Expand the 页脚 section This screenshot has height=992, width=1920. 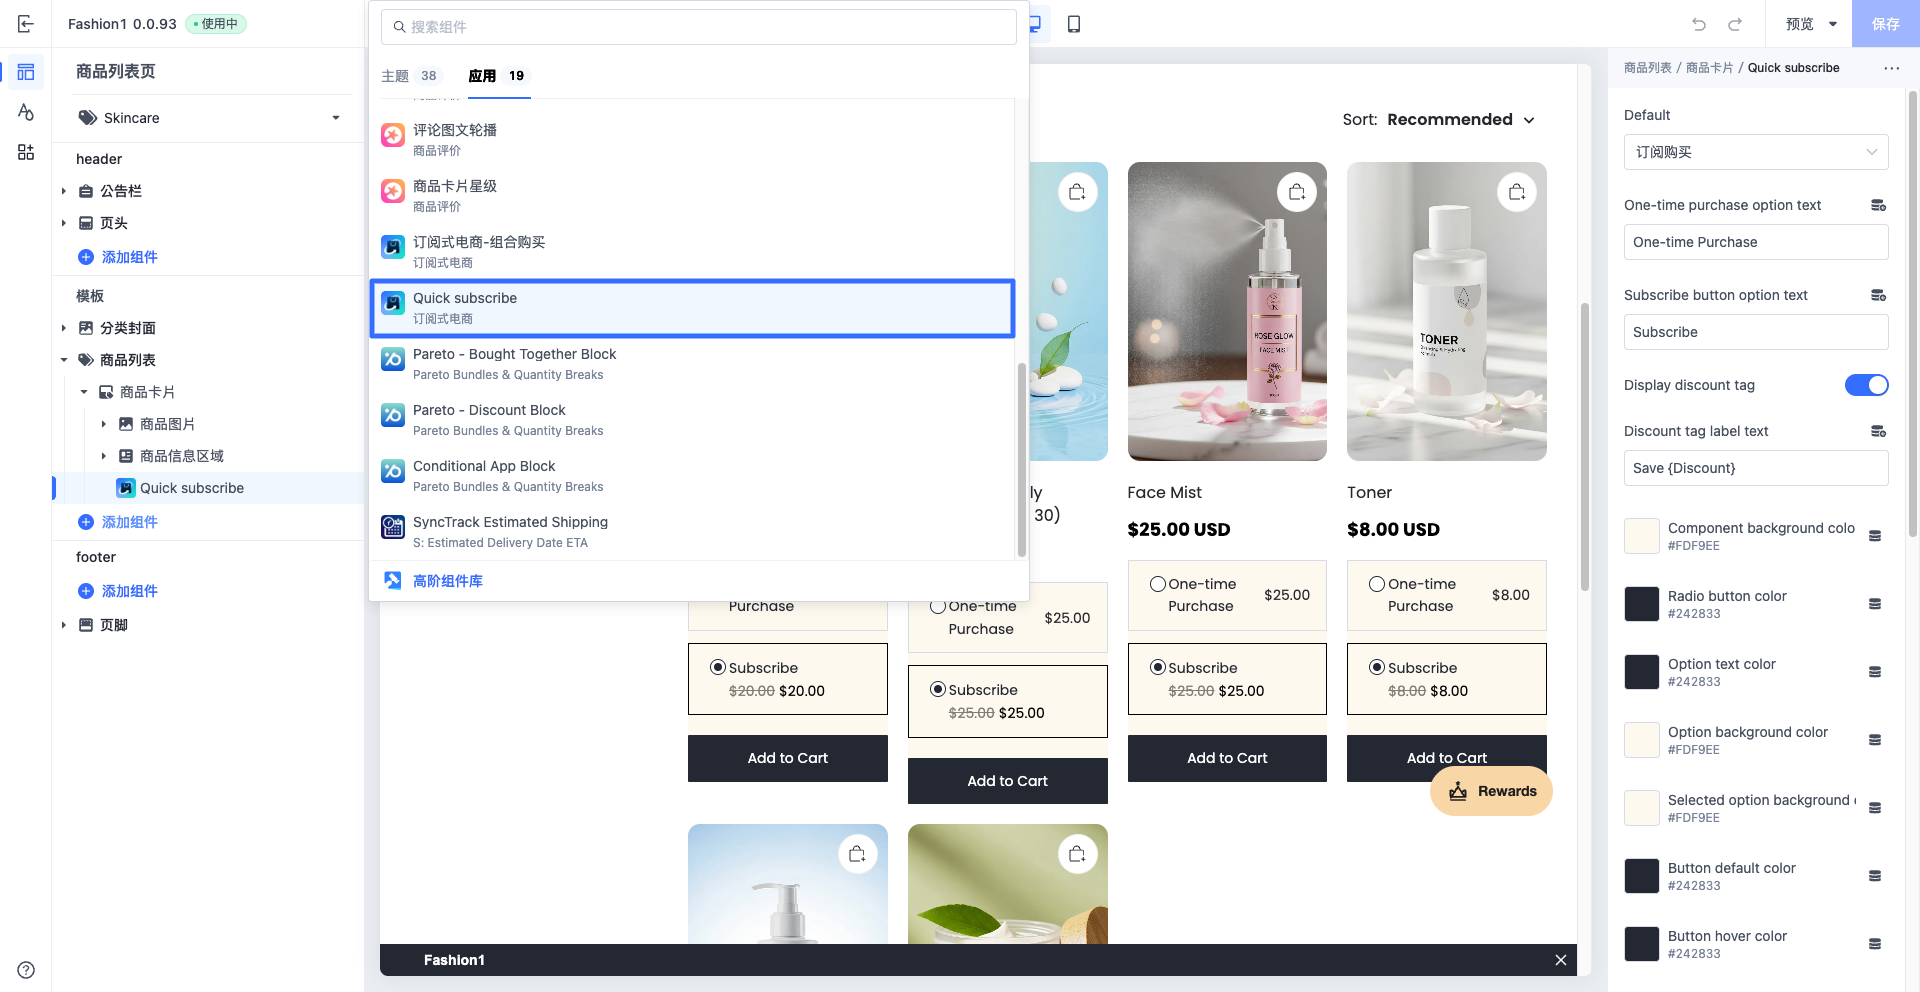64,625
